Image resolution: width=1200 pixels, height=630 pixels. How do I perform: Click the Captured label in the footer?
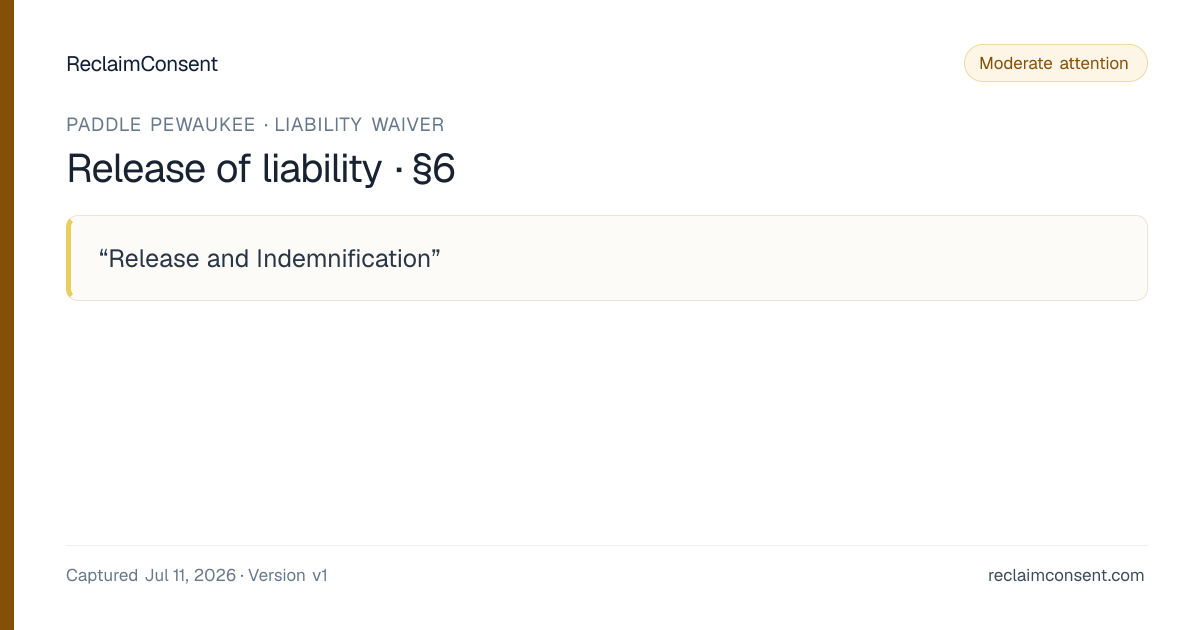click(102, 576)
